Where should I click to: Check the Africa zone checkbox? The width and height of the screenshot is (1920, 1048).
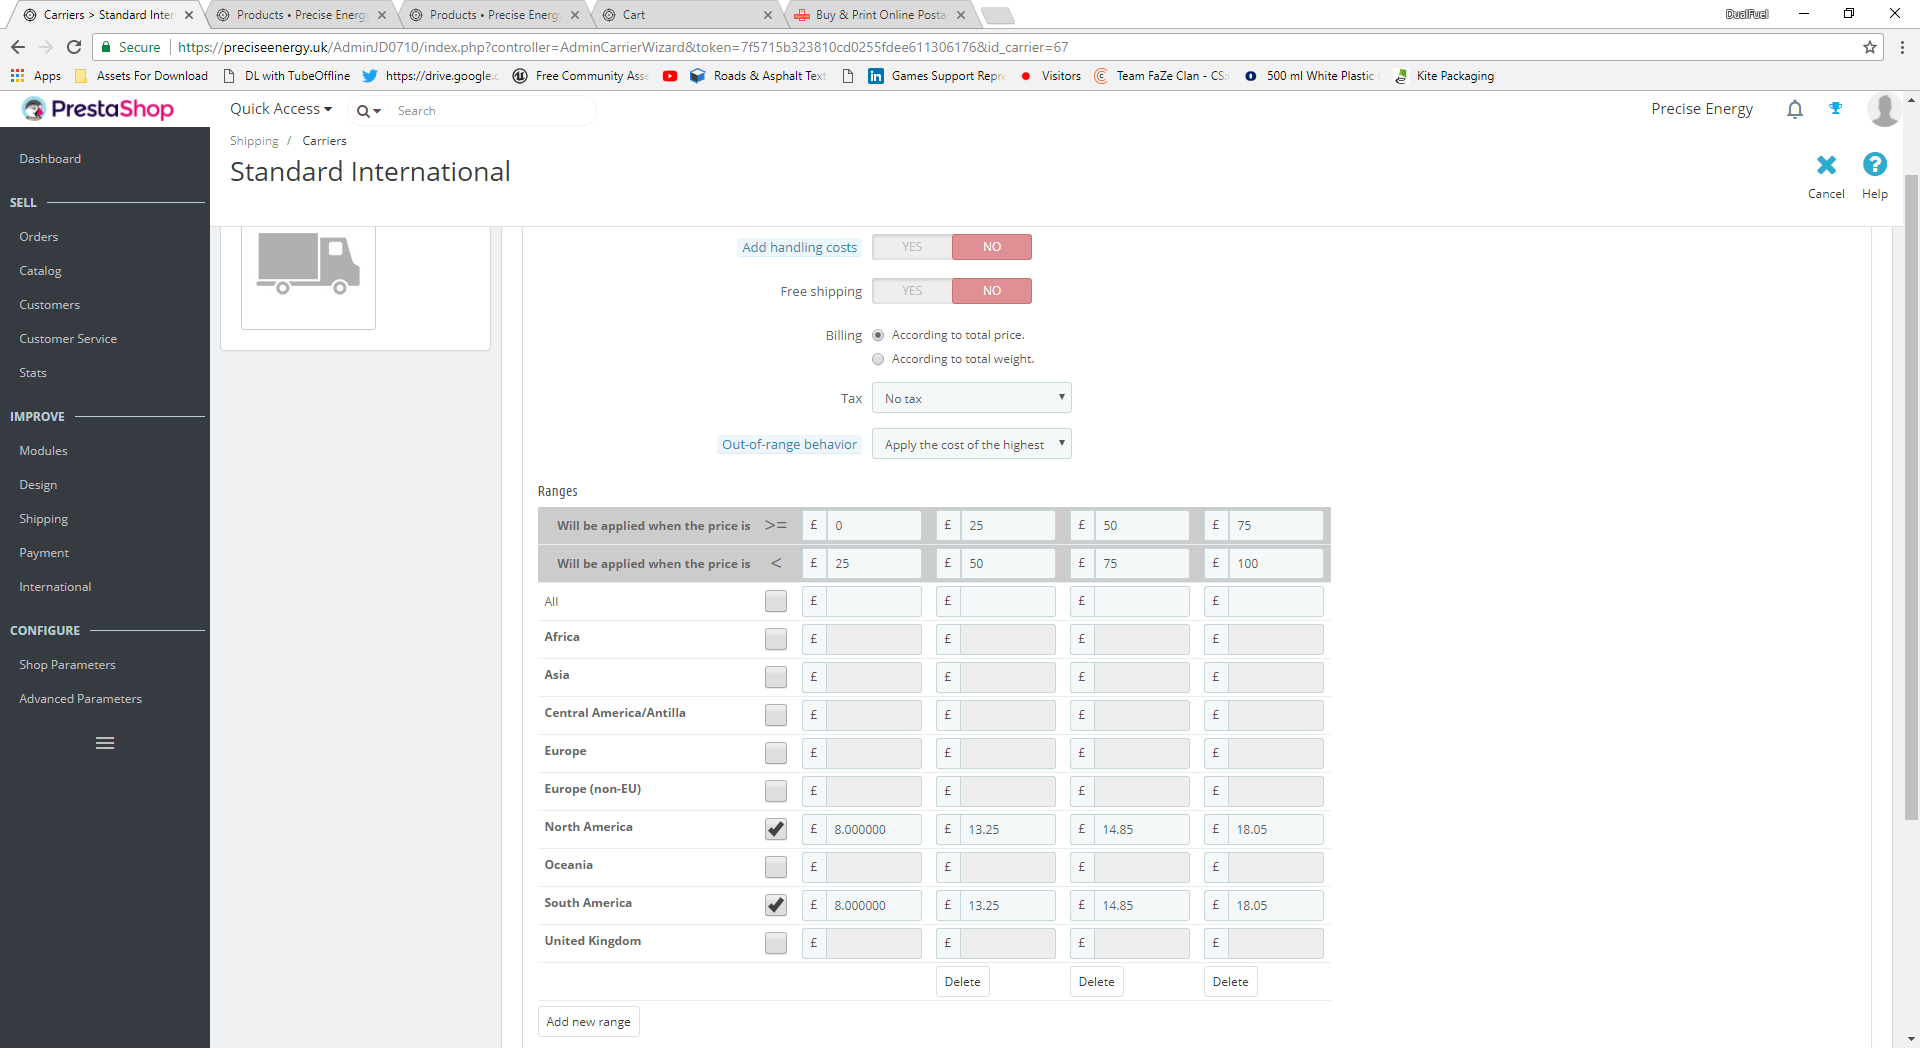[776, 639]
